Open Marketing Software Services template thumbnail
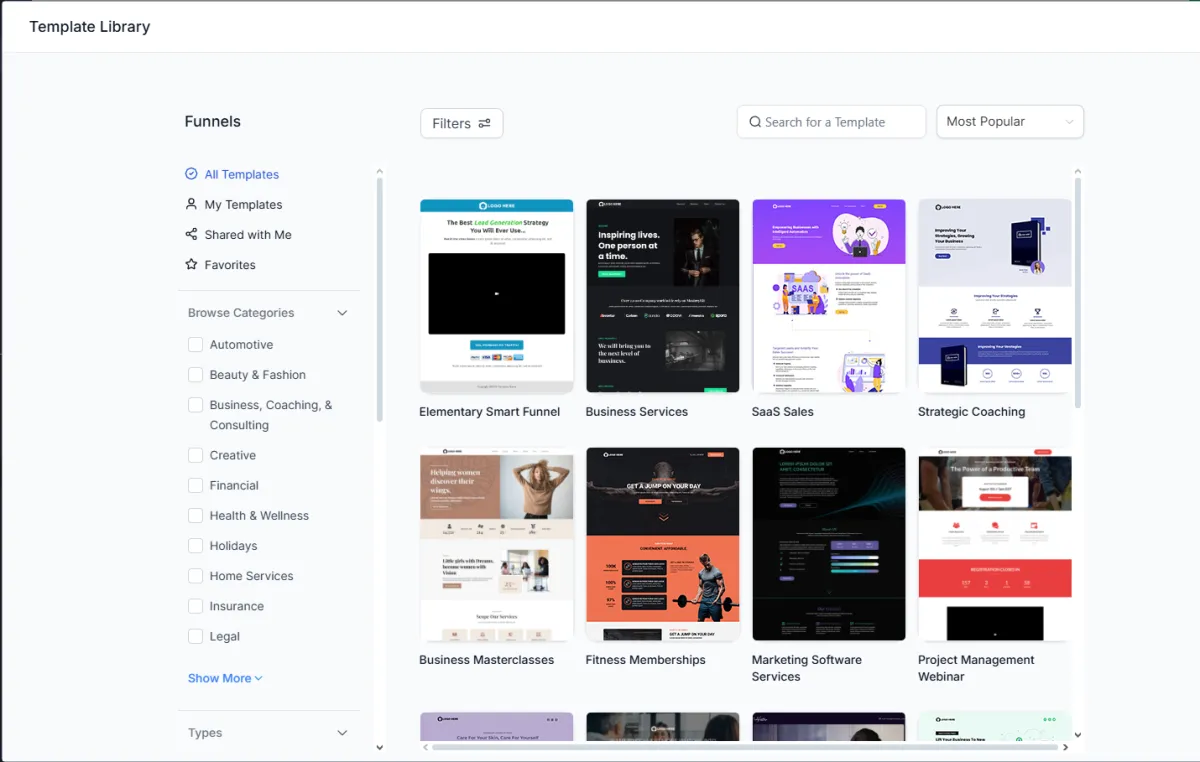 pos(829,544)
